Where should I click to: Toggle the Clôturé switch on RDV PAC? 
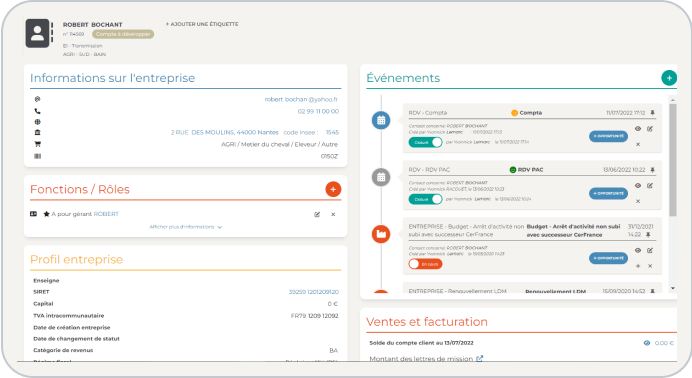(425, 199)
